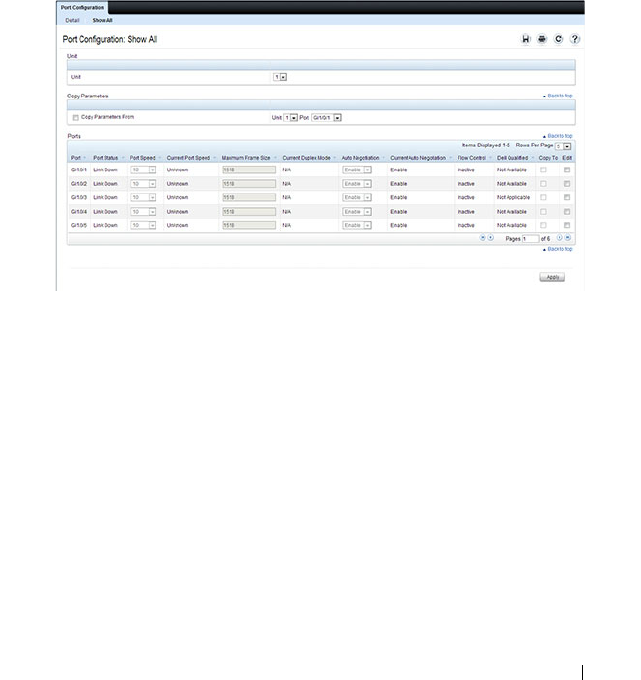The image size is (641, 680).
Task: Open Port Speed dropdown for Gi1/0/2
Action: (x=143, y=184)
